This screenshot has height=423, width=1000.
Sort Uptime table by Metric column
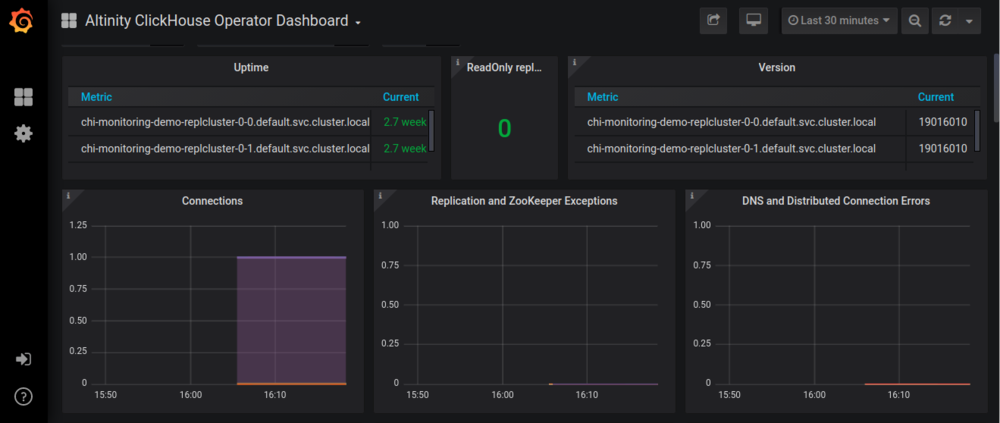pos(97,97)
